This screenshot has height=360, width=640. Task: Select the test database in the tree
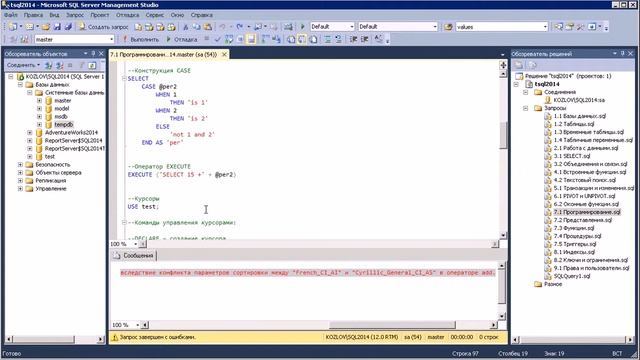pyautogui.click(x=50, y=157)
